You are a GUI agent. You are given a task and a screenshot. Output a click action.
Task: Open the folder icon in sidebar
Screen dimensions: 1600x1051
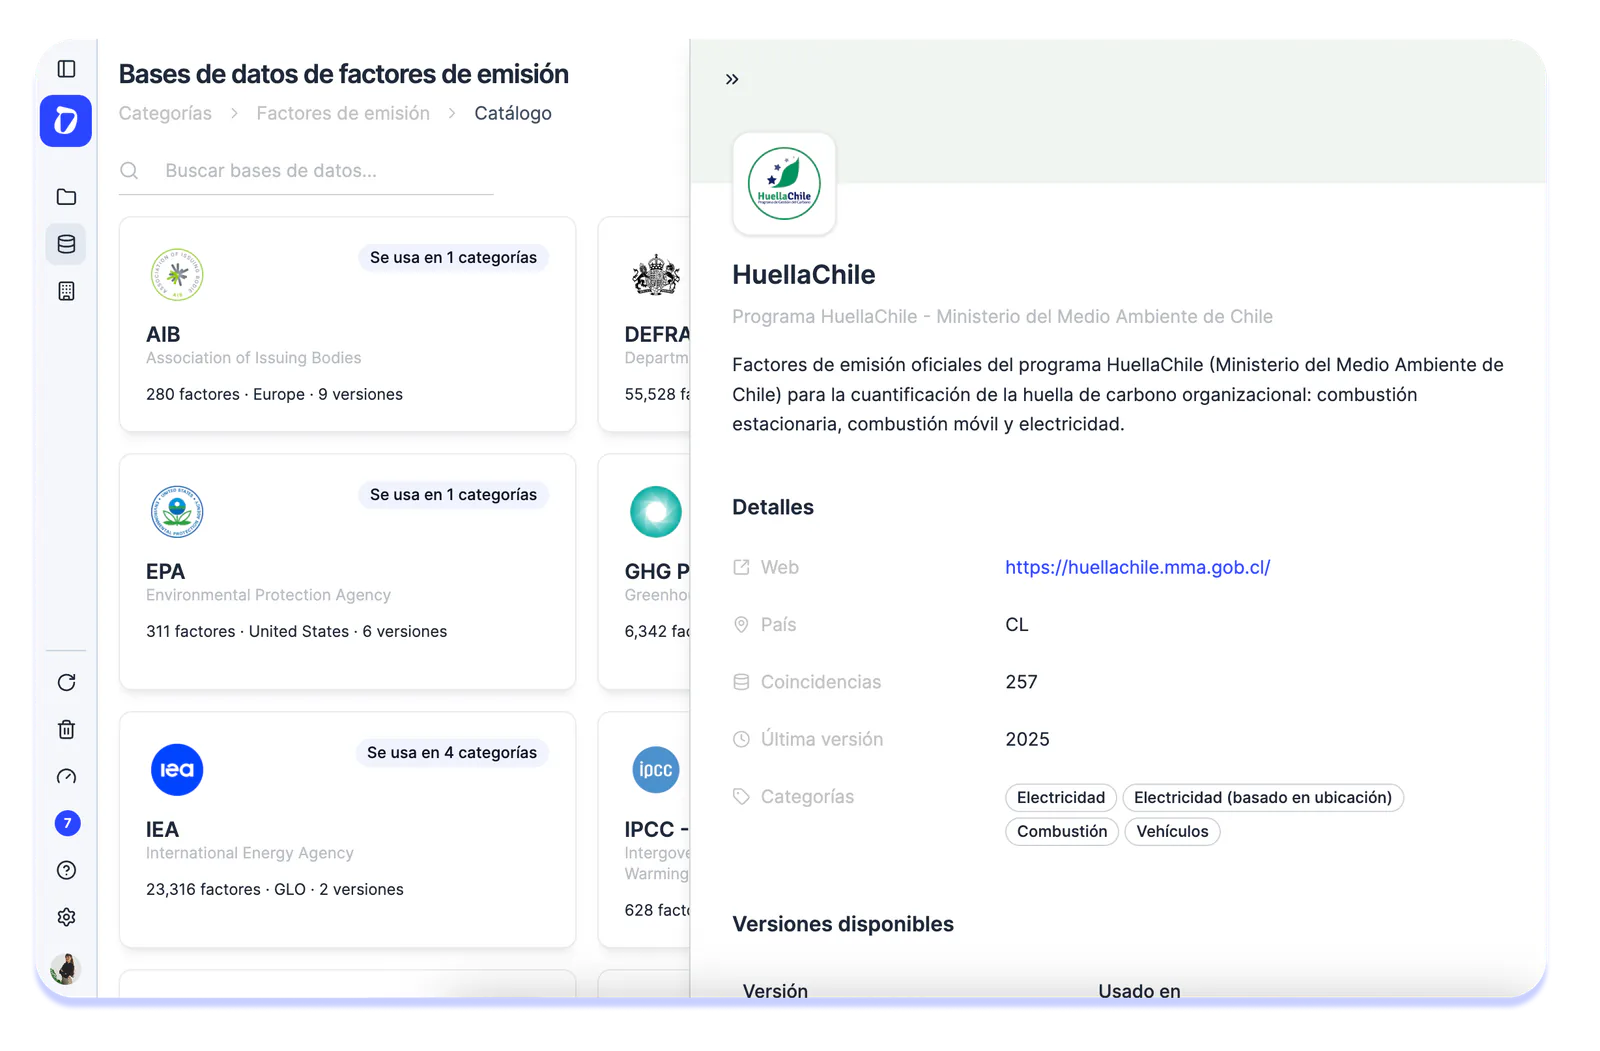tap(66, 197)
